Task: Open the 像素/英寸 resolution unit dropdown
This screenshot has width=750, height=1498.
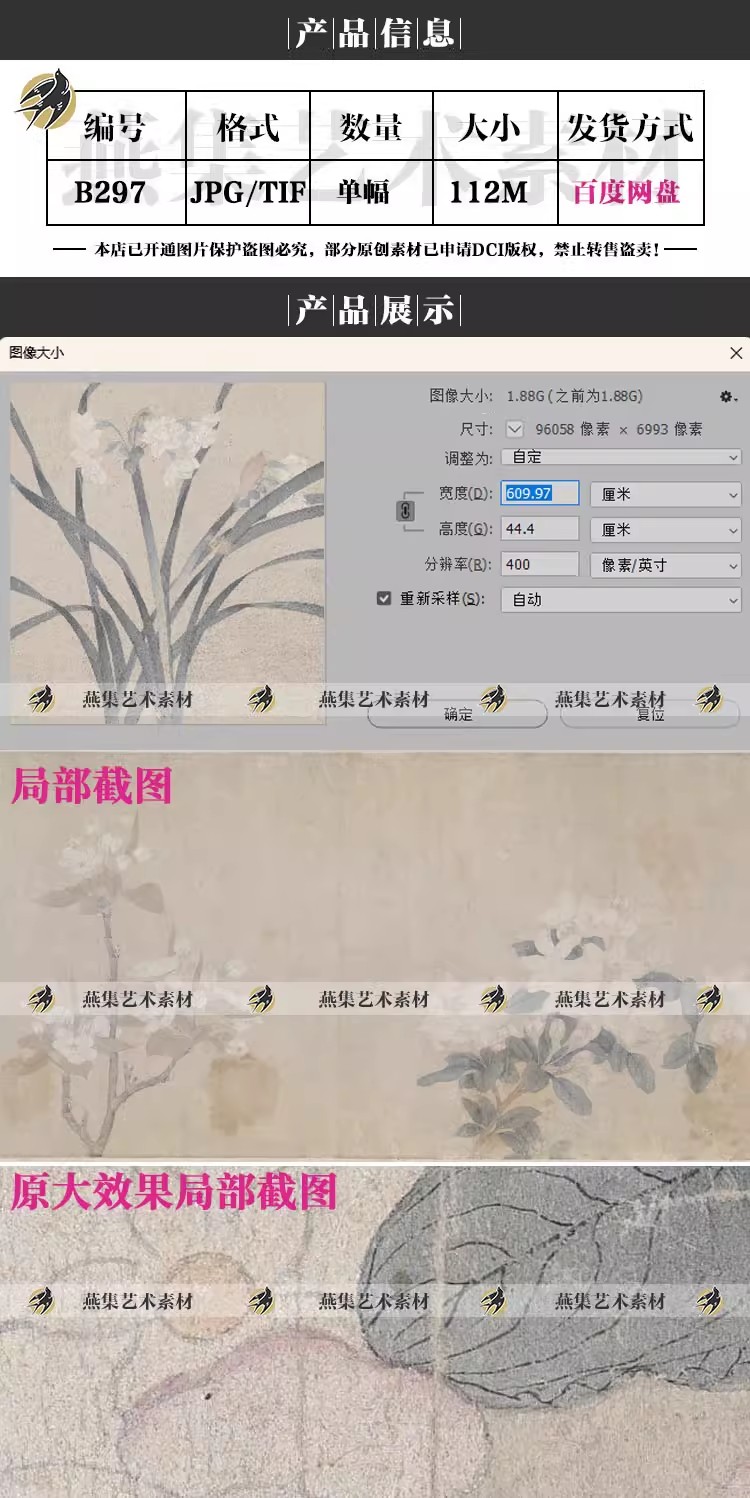Action: click(x=665, y=565)
